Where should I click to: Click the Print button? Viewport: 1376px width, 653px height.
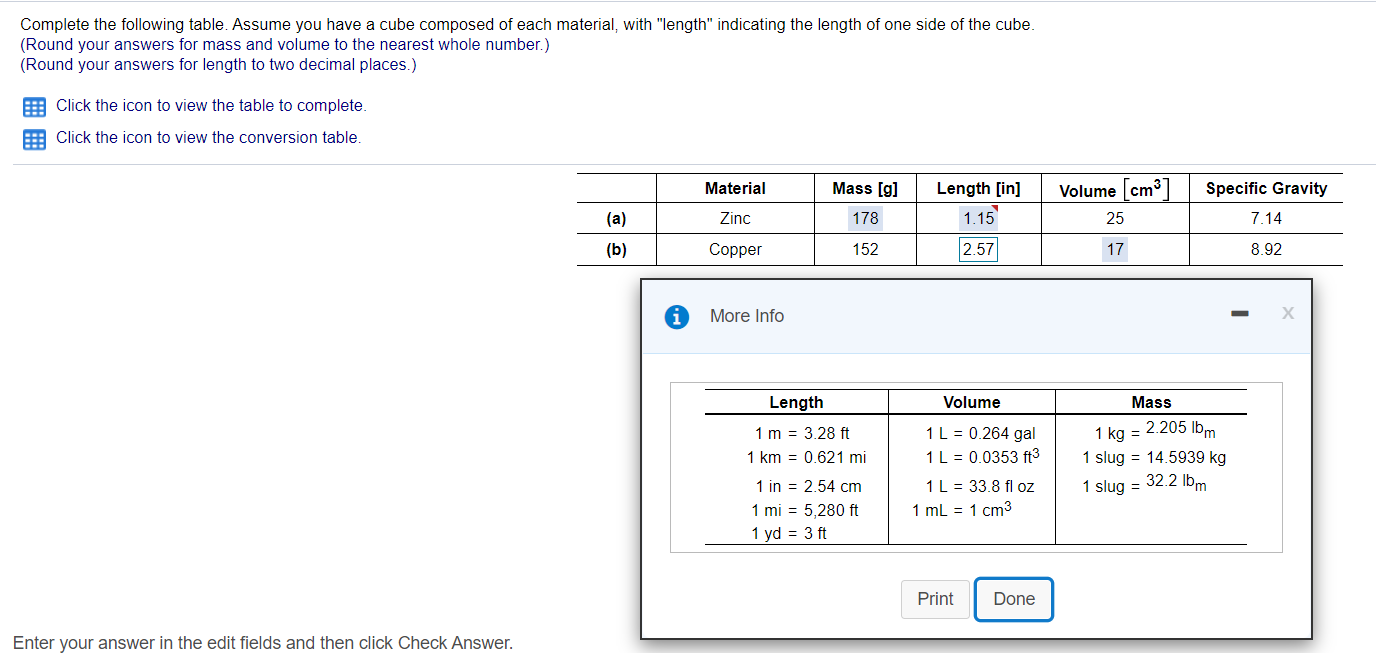(935, 599)
